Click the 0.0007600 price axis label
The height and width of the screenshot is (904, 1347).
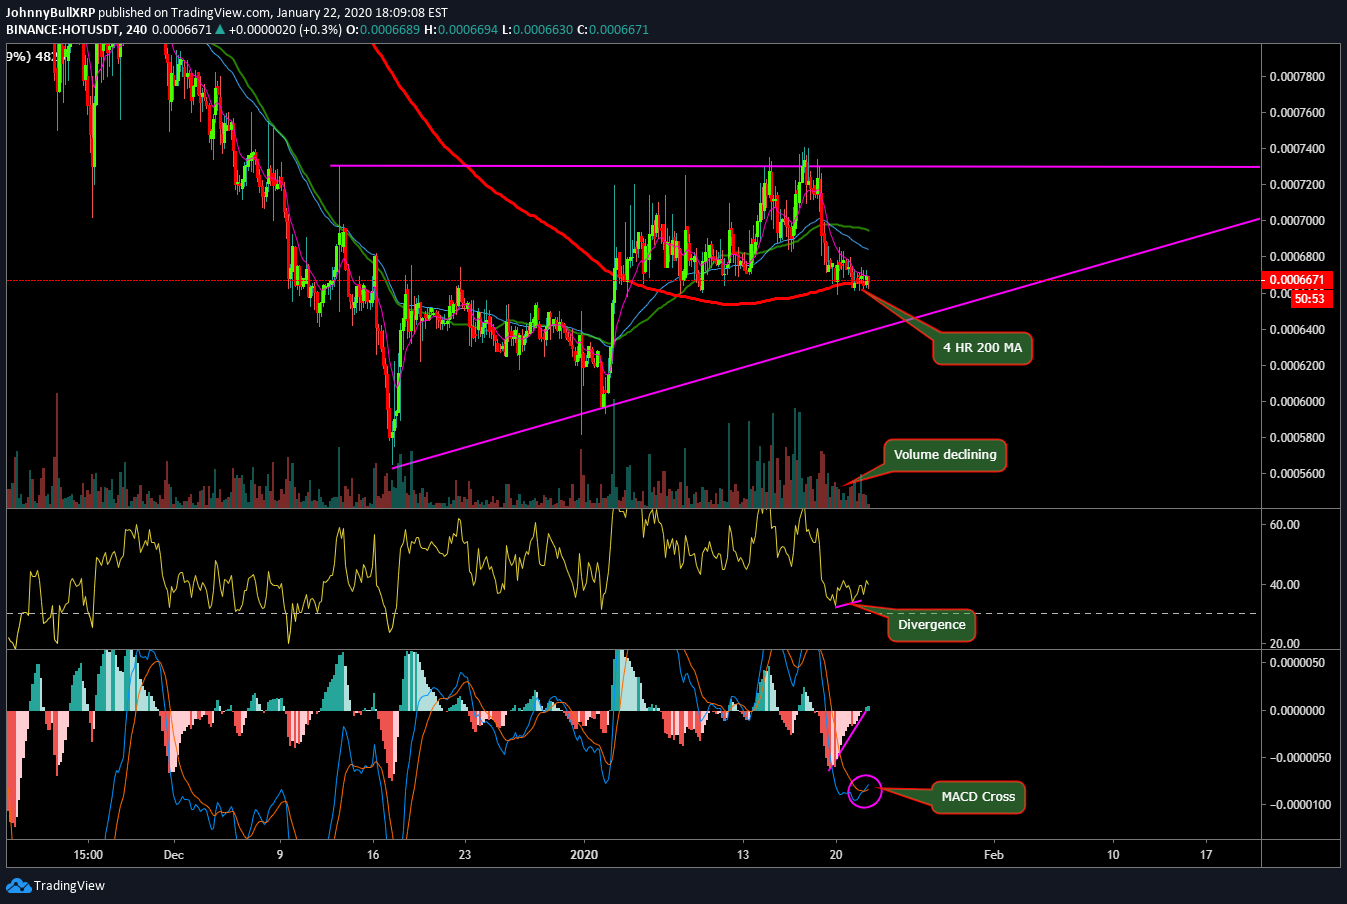[1297, 113]
